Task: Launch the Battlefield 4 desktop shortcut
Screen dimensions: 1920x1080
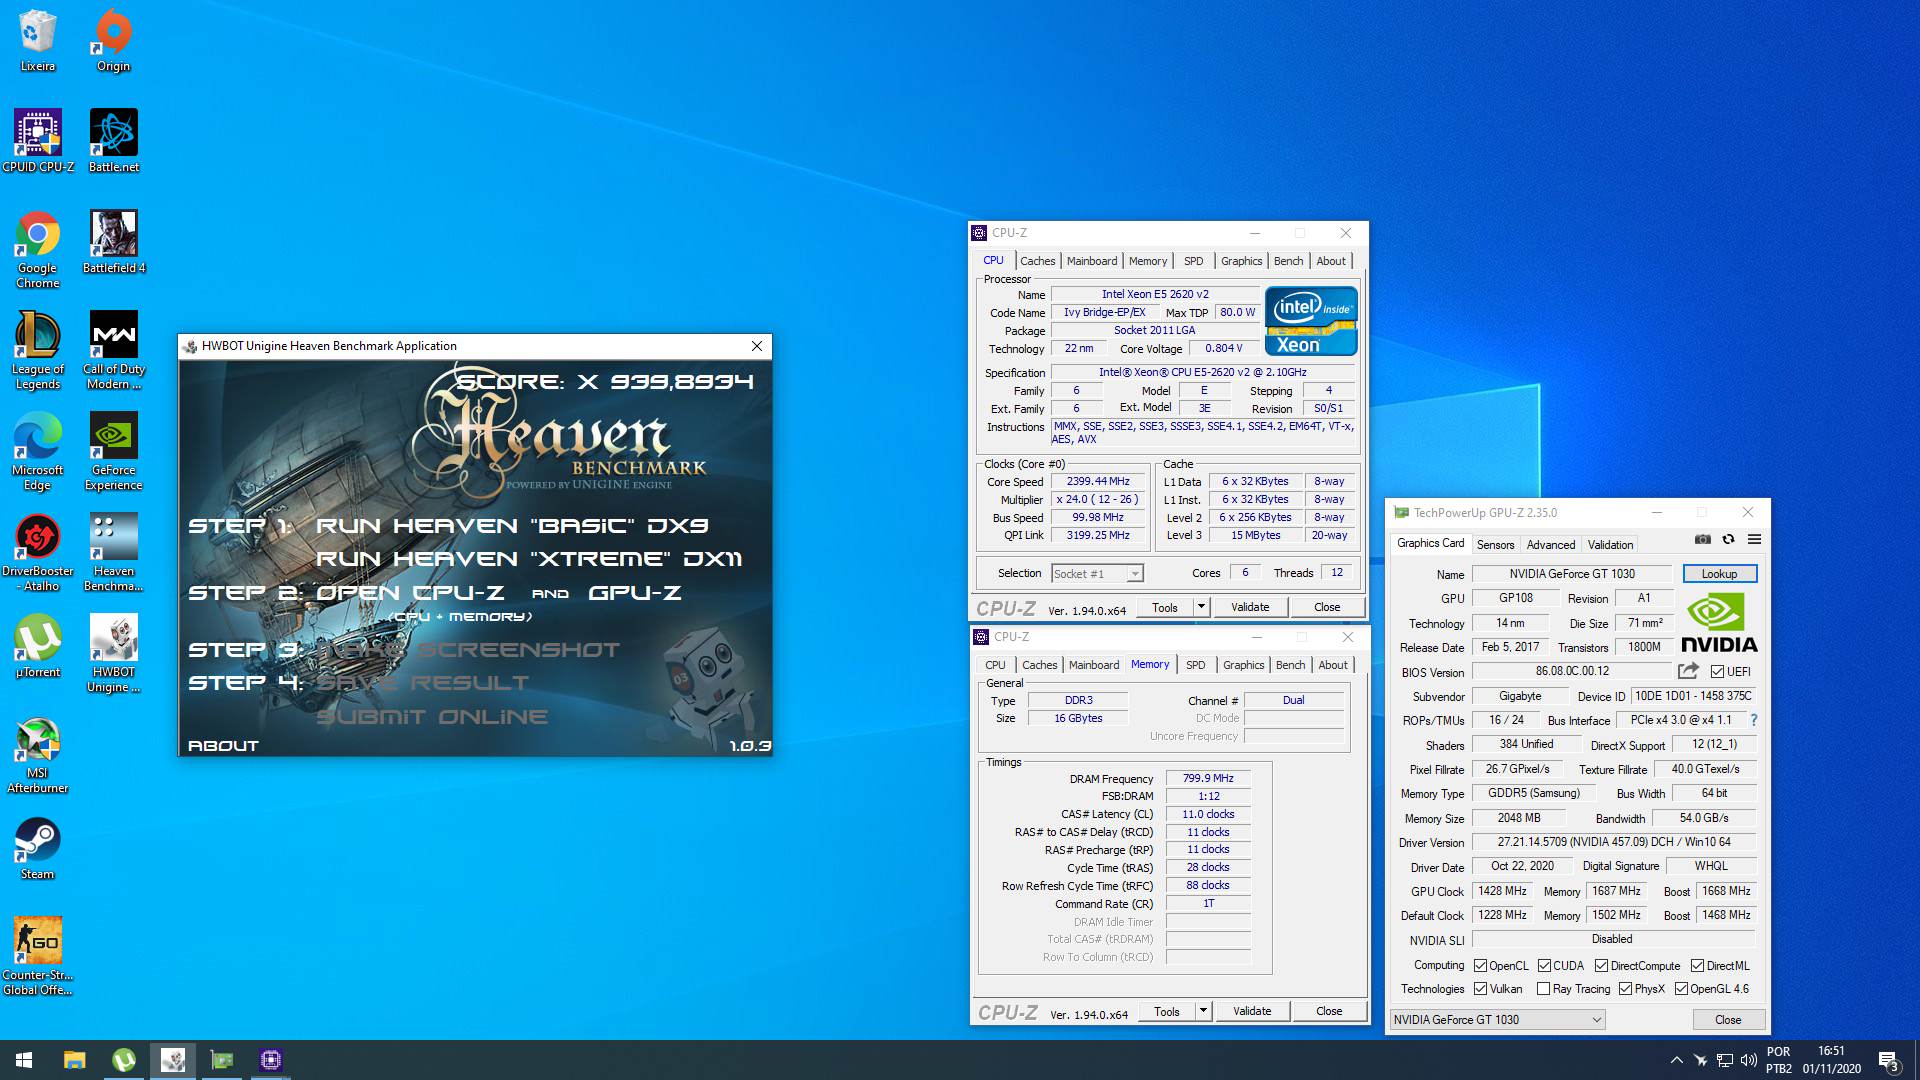Action: tap(113, 242)
